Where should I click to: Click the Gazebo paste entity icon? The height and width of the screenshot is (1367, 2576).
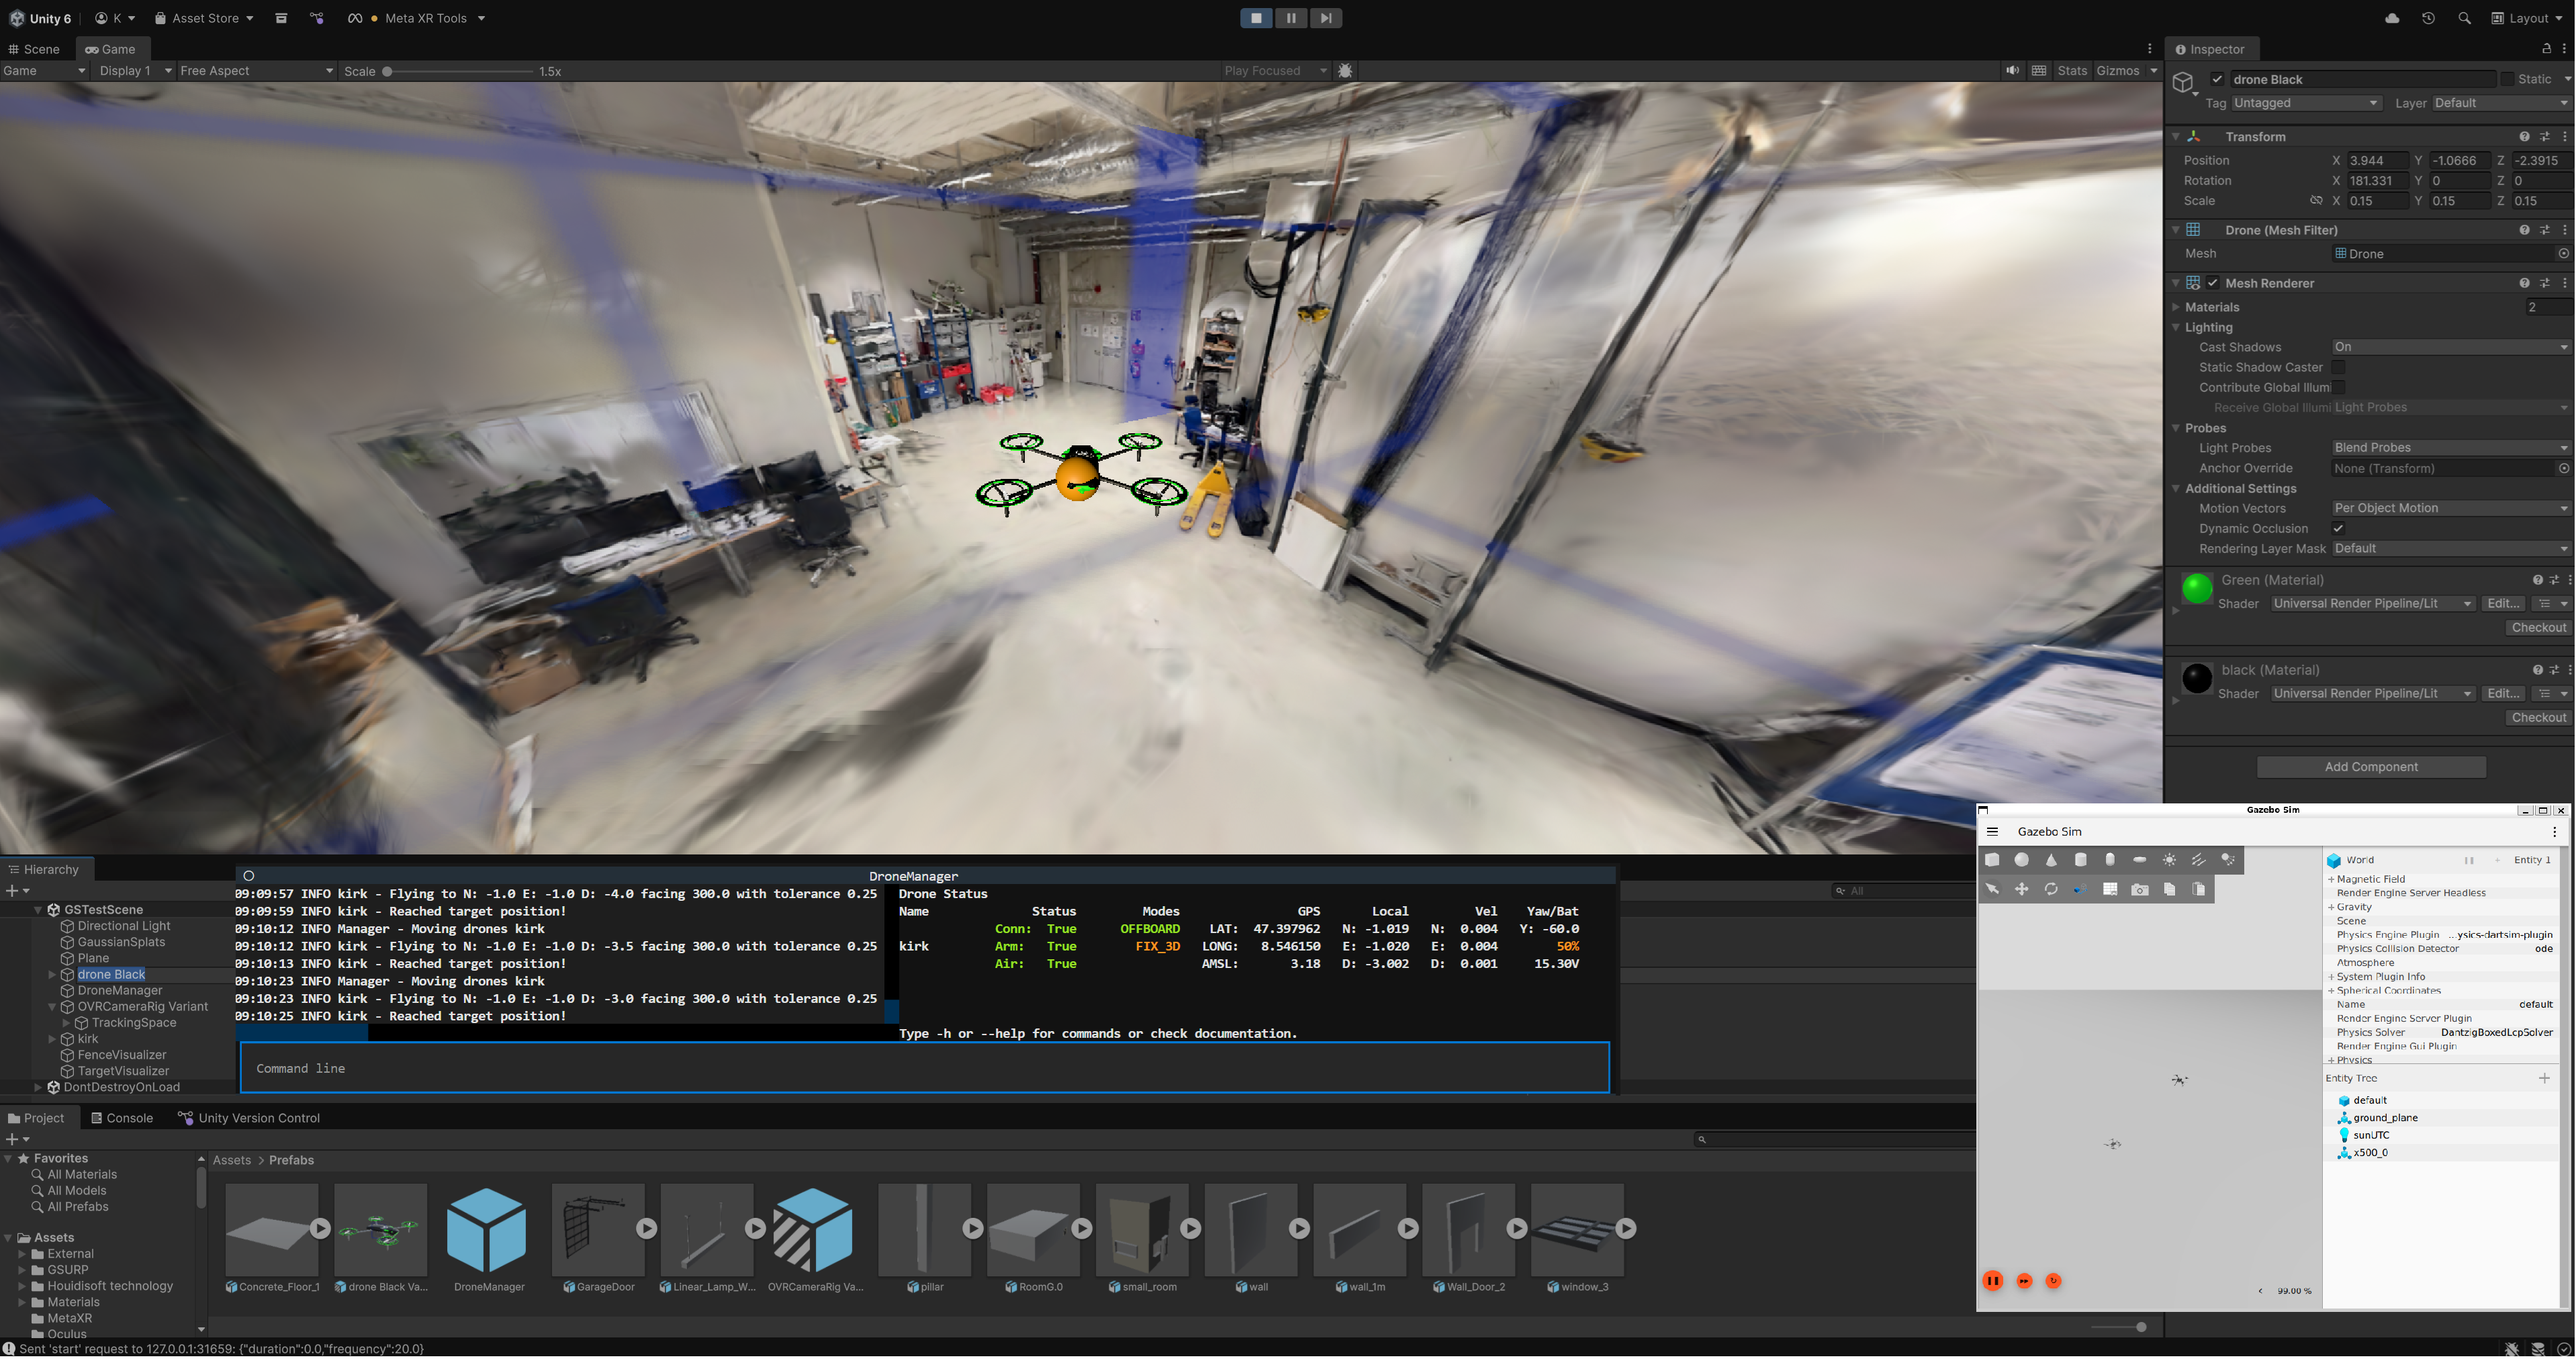coord(2198,889)
